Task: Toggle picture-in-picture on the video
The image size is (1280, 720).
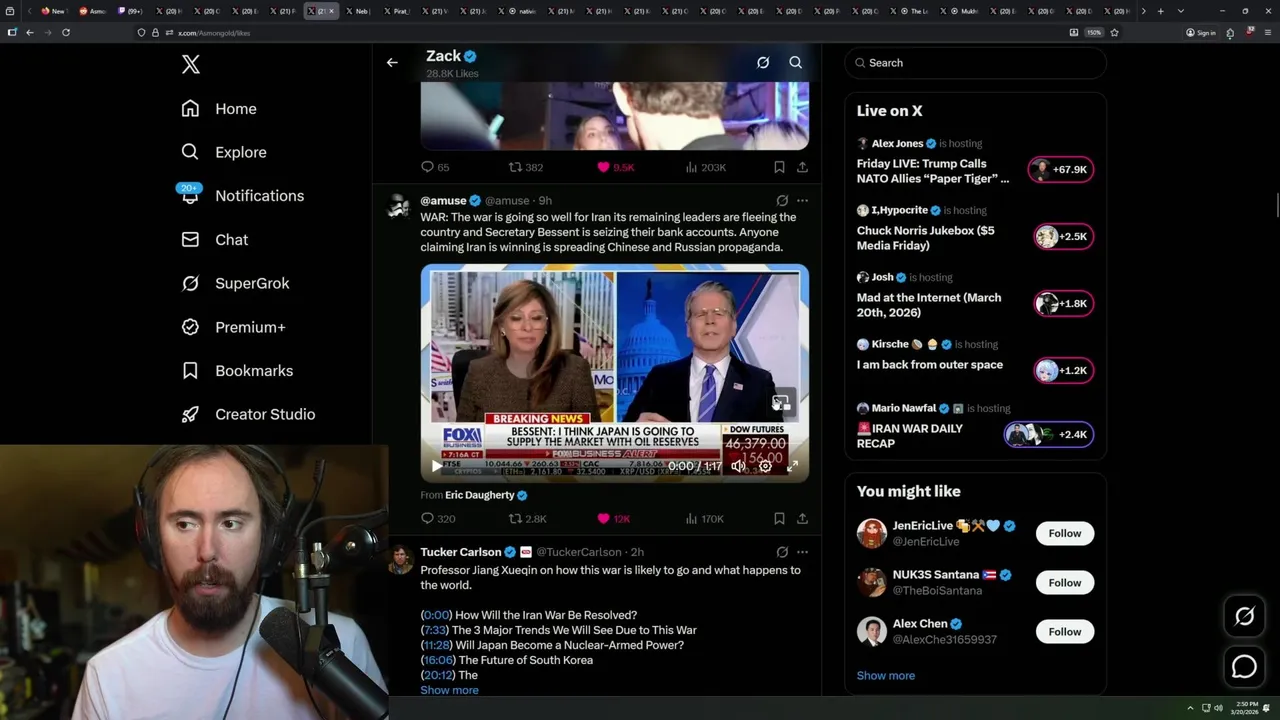Action: [781, 403]
